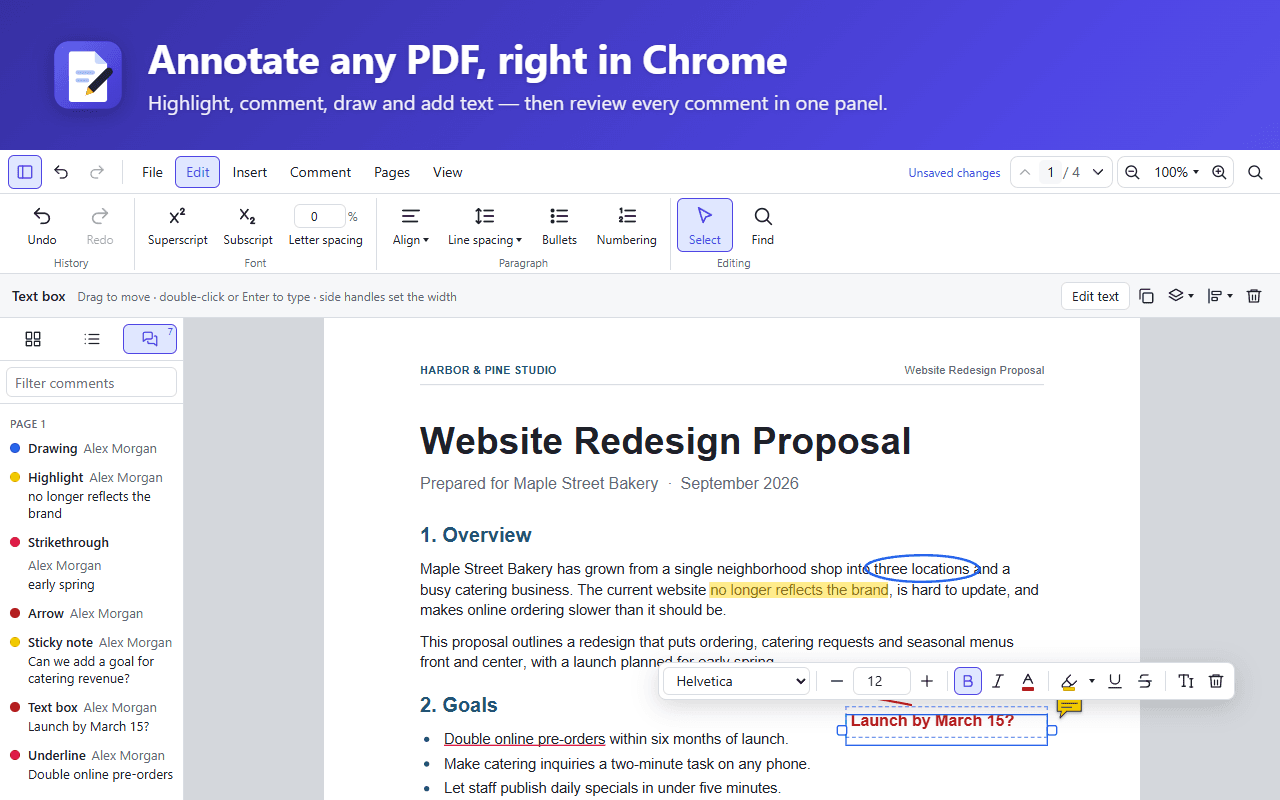Open the File menu

pyautogui.click(x=152, y=172)
